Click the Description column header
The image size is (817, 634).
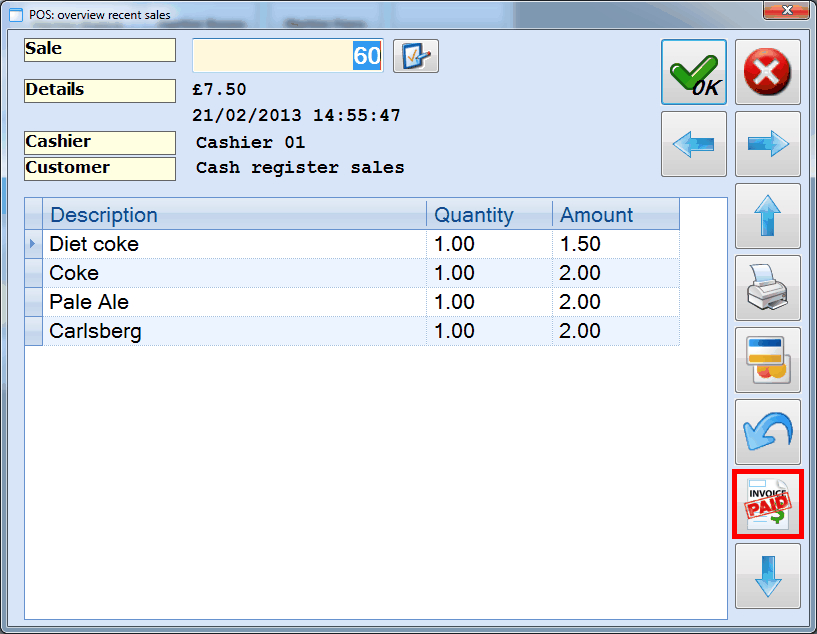tap(235, 215)
